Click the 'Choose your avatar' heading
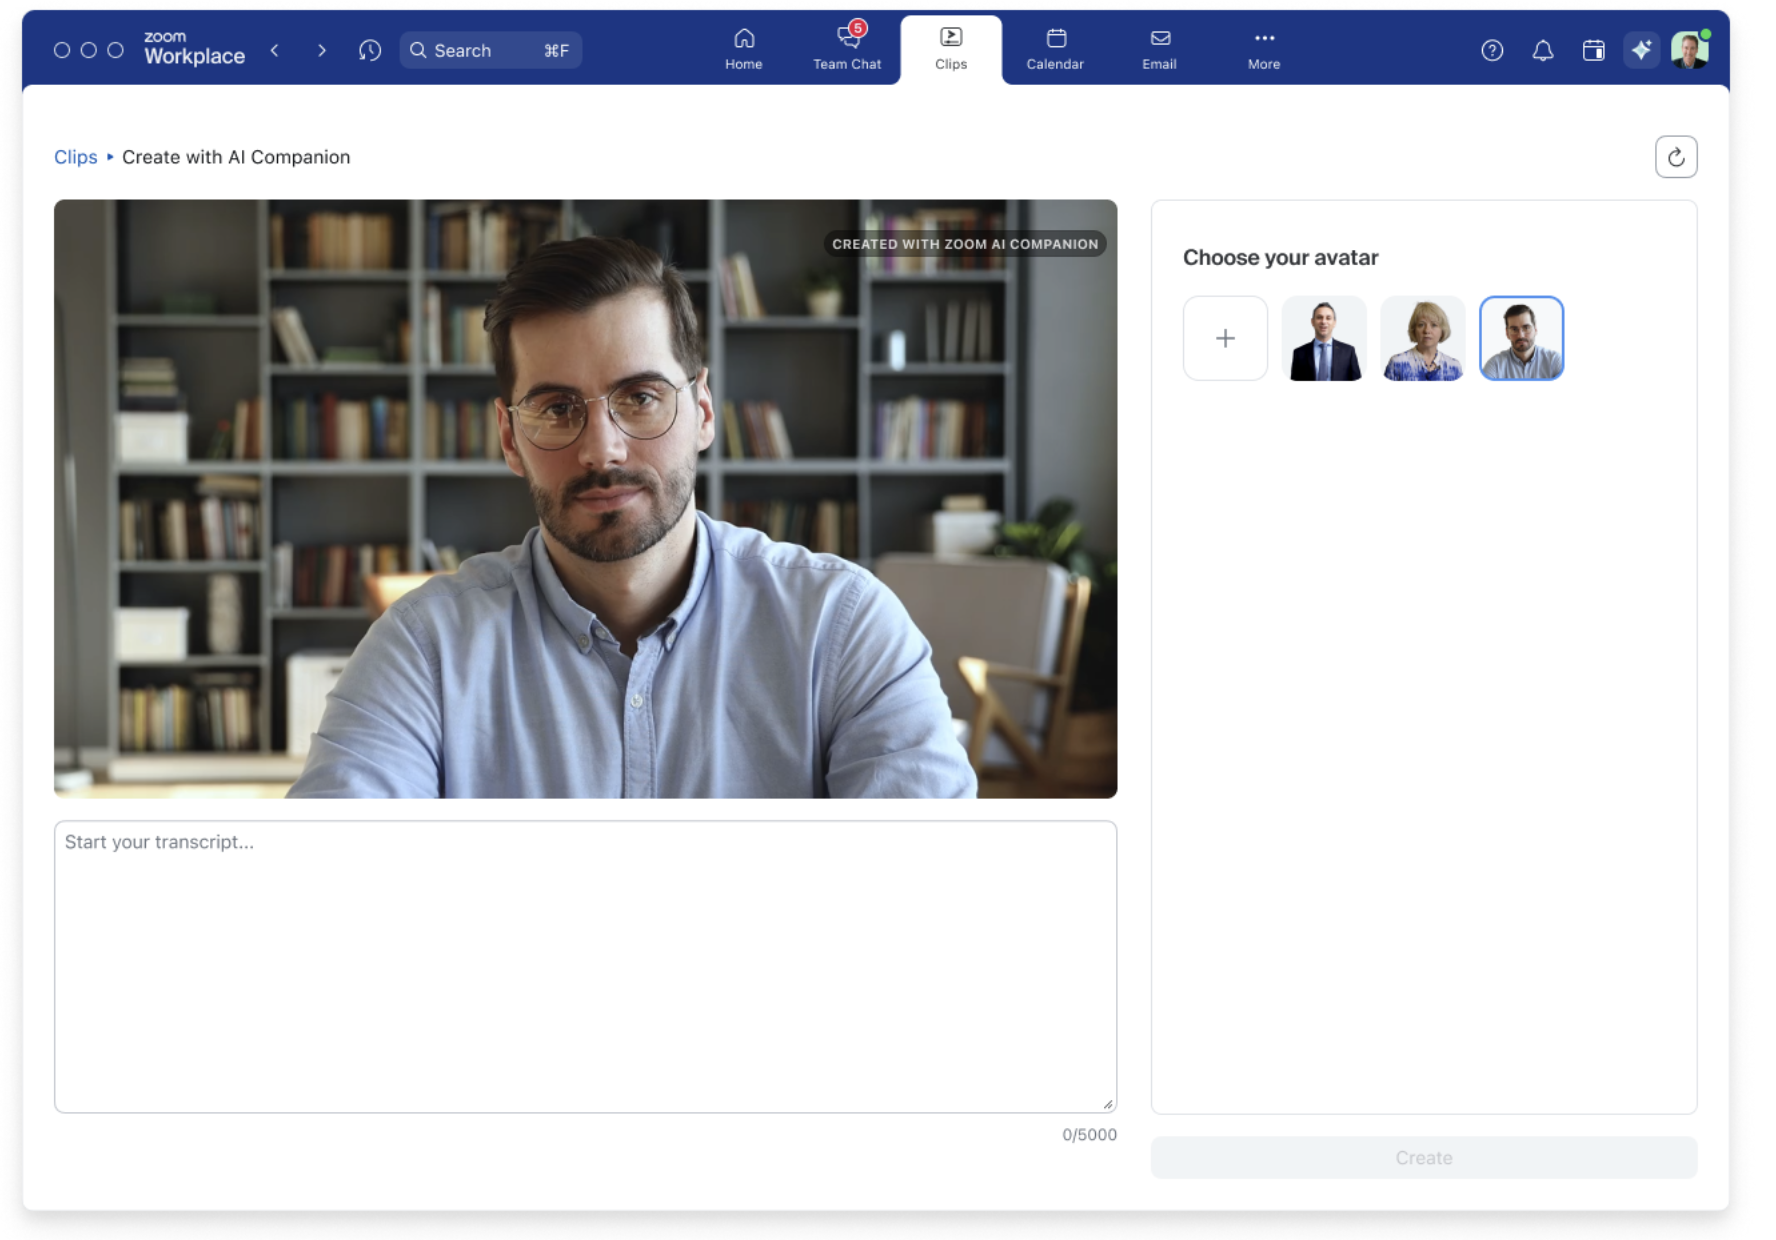1776x1240 pixels. coord(1280,257)
